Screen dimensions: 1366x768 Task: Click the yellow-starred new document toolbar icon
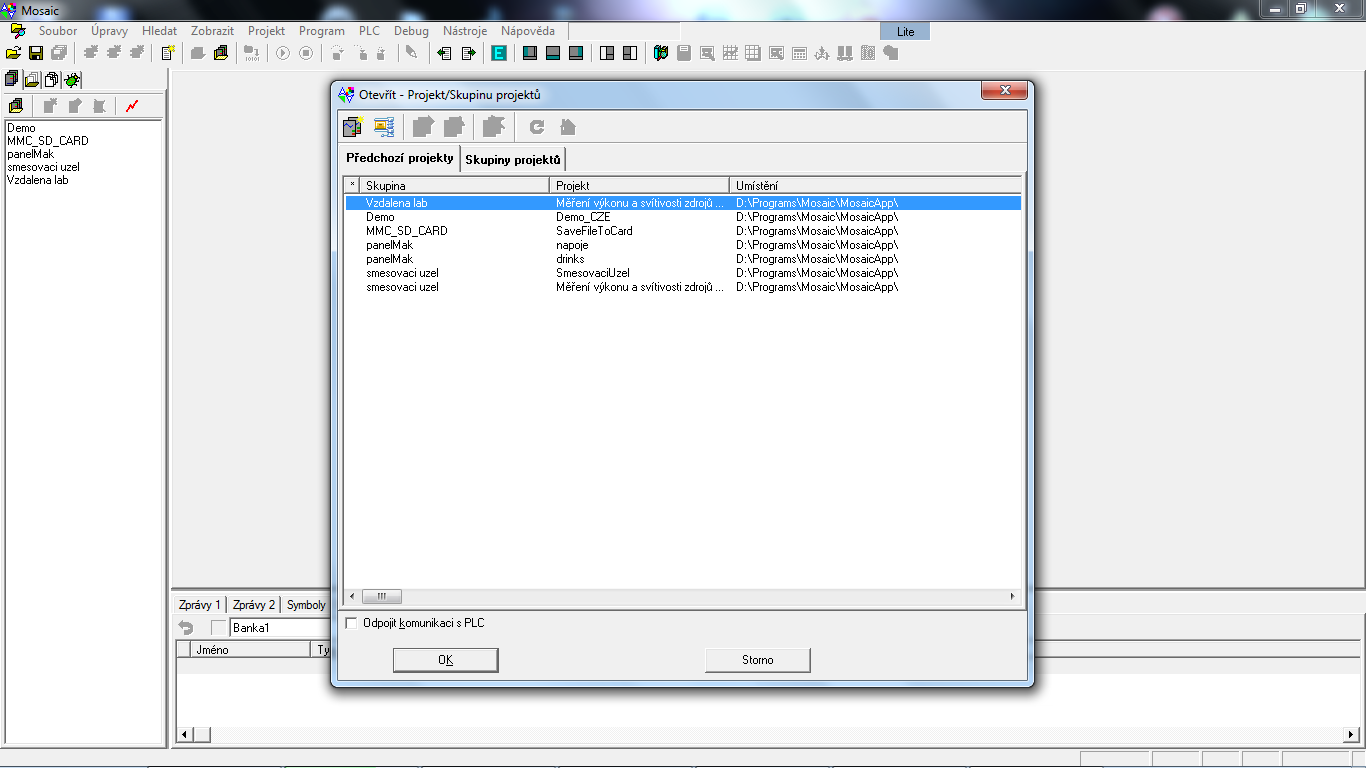click(168, 53)
